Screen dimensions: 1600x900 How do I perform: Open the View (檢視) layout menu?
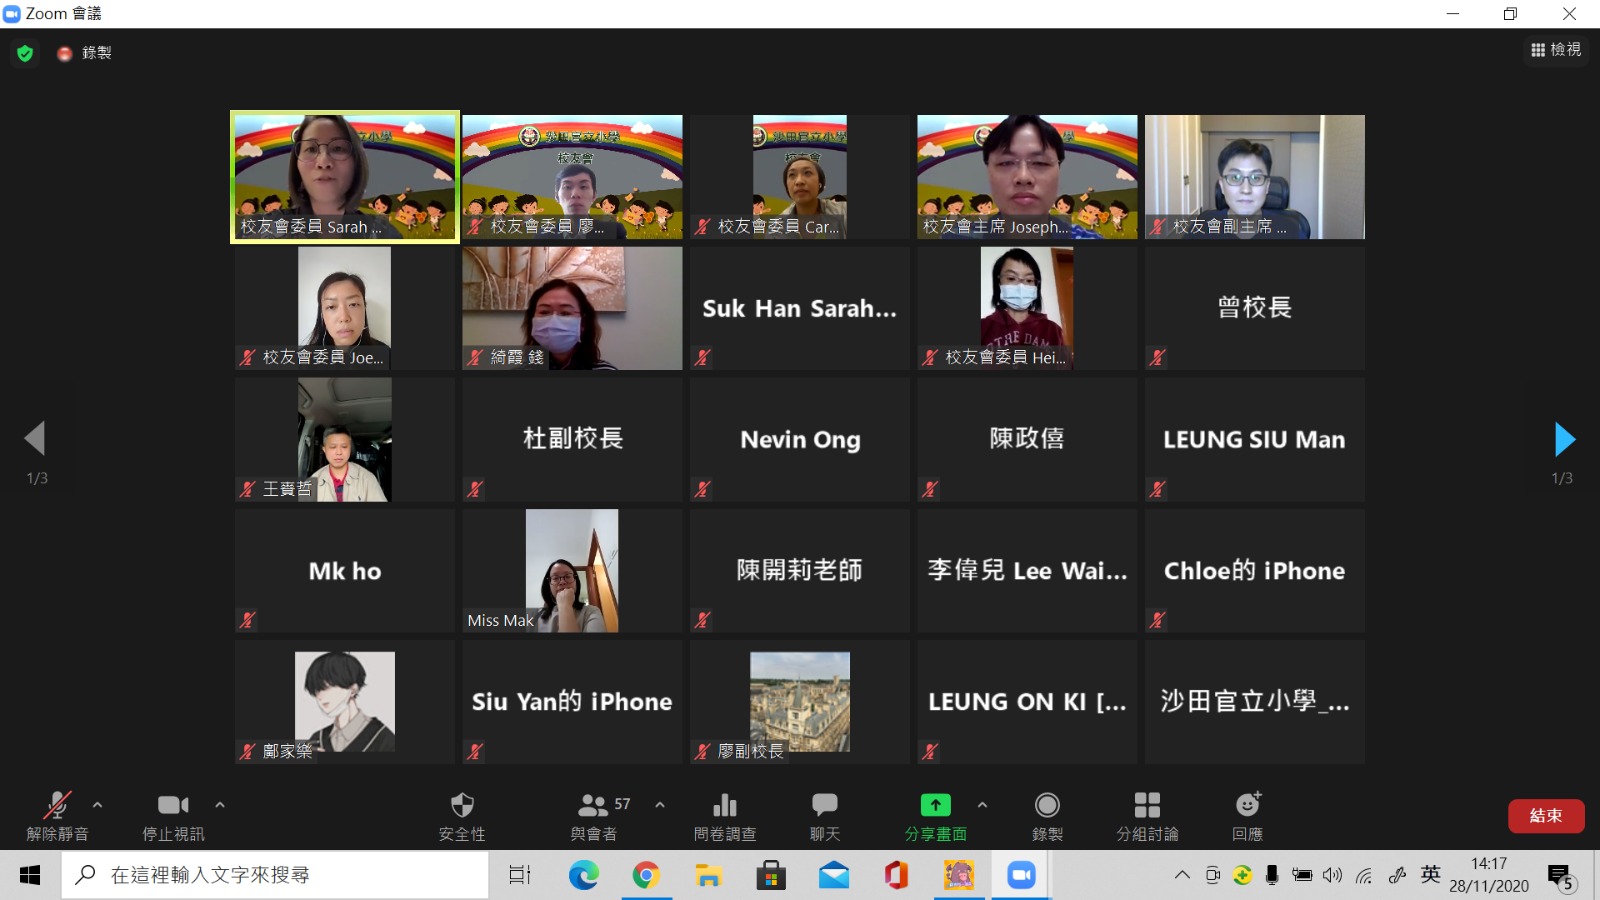1556,50
